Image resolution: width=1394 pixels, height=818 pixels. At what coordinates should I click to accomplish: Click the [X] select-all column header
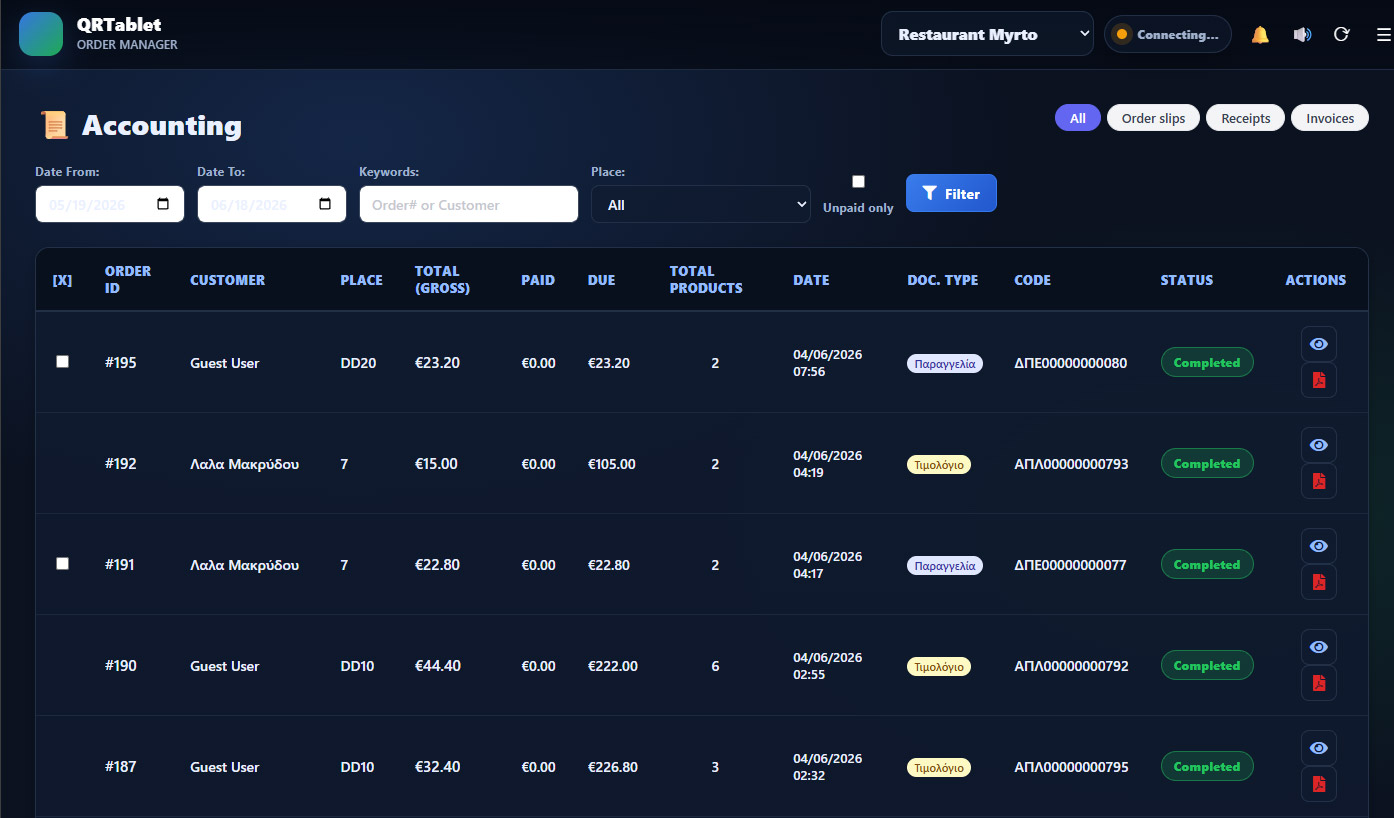click(62, 280)
